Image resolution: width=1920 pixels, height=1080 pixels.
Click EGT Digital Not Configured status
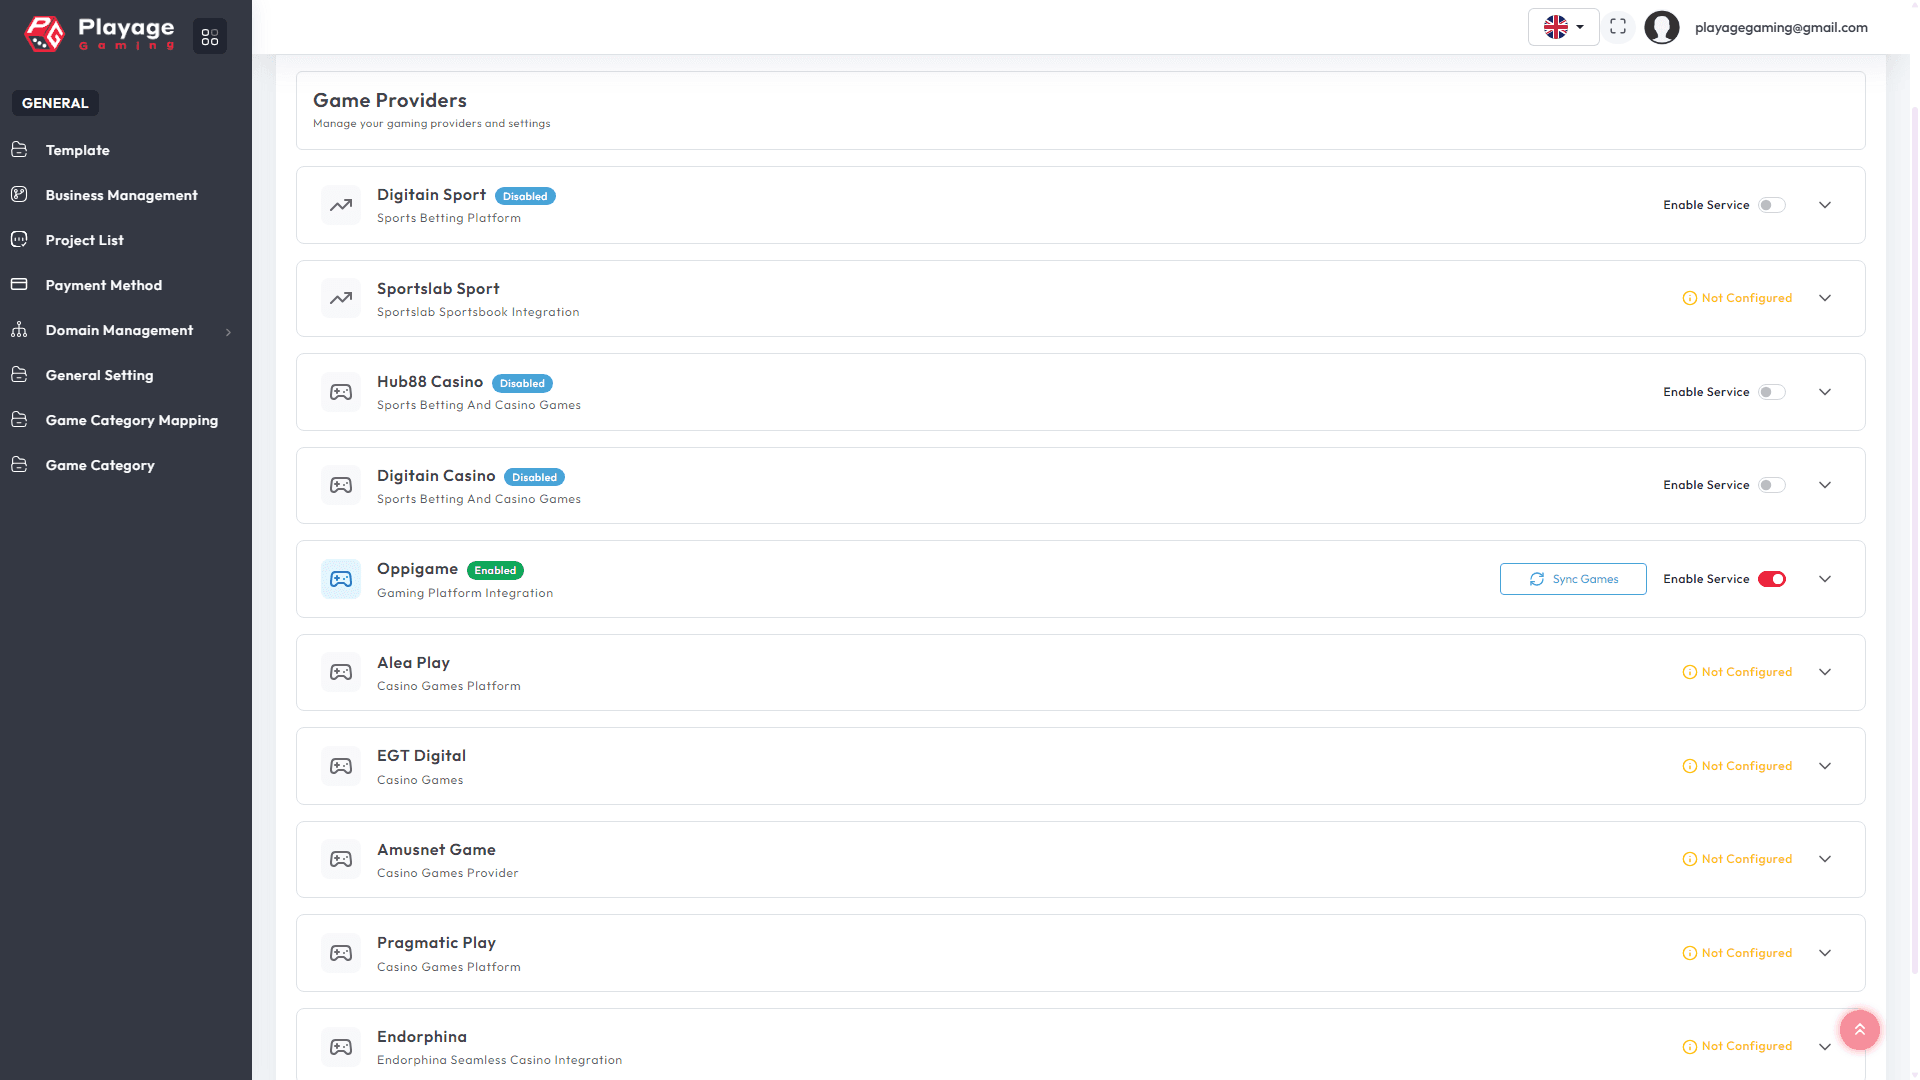1738,766
